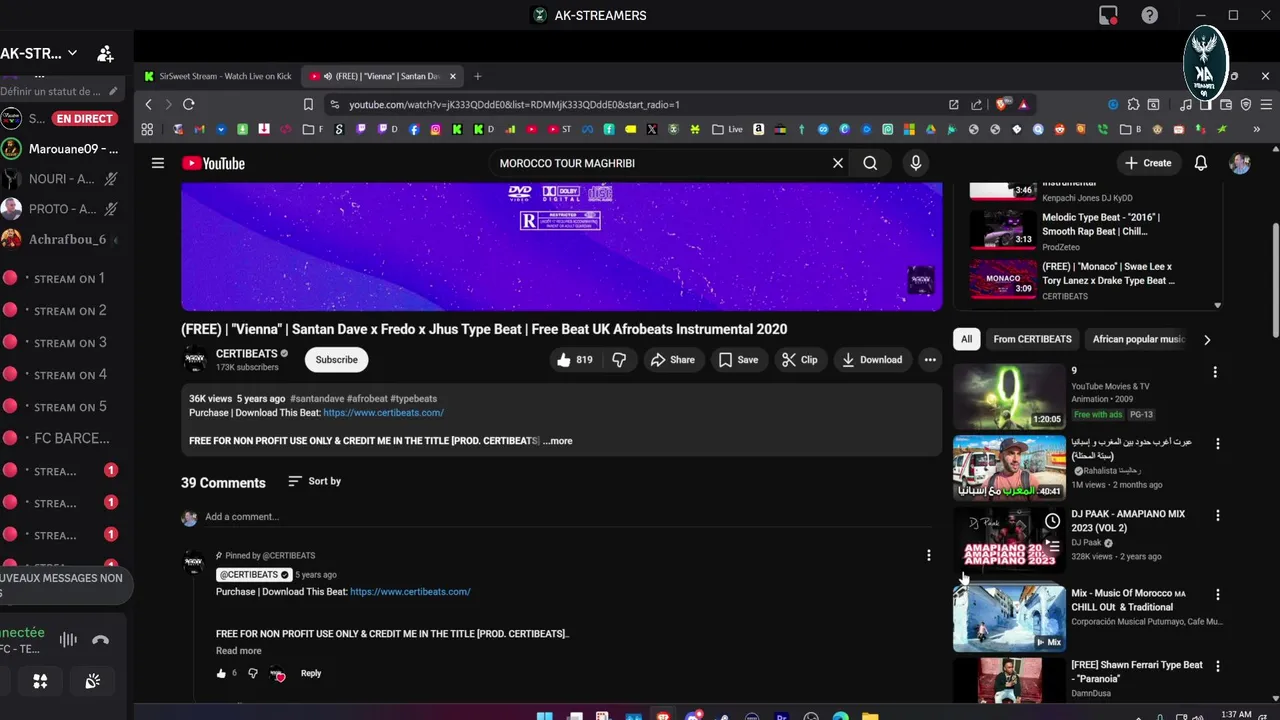Viewport: 1280px width, 720px height.
Task: Open the YouTube account avatar menu
Action: tap(1240, 163)
